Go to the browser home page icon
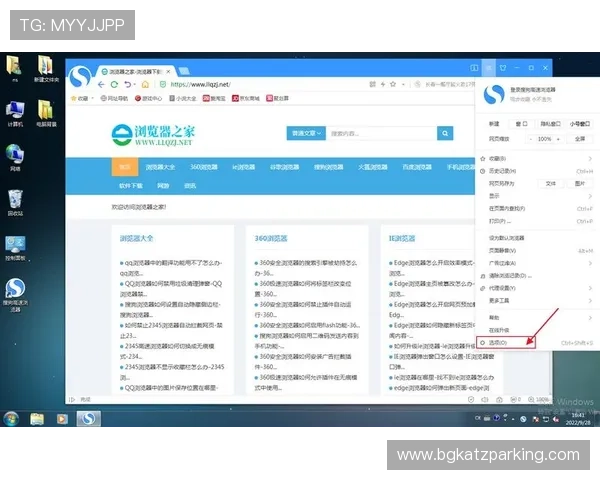 pos(145,84)
